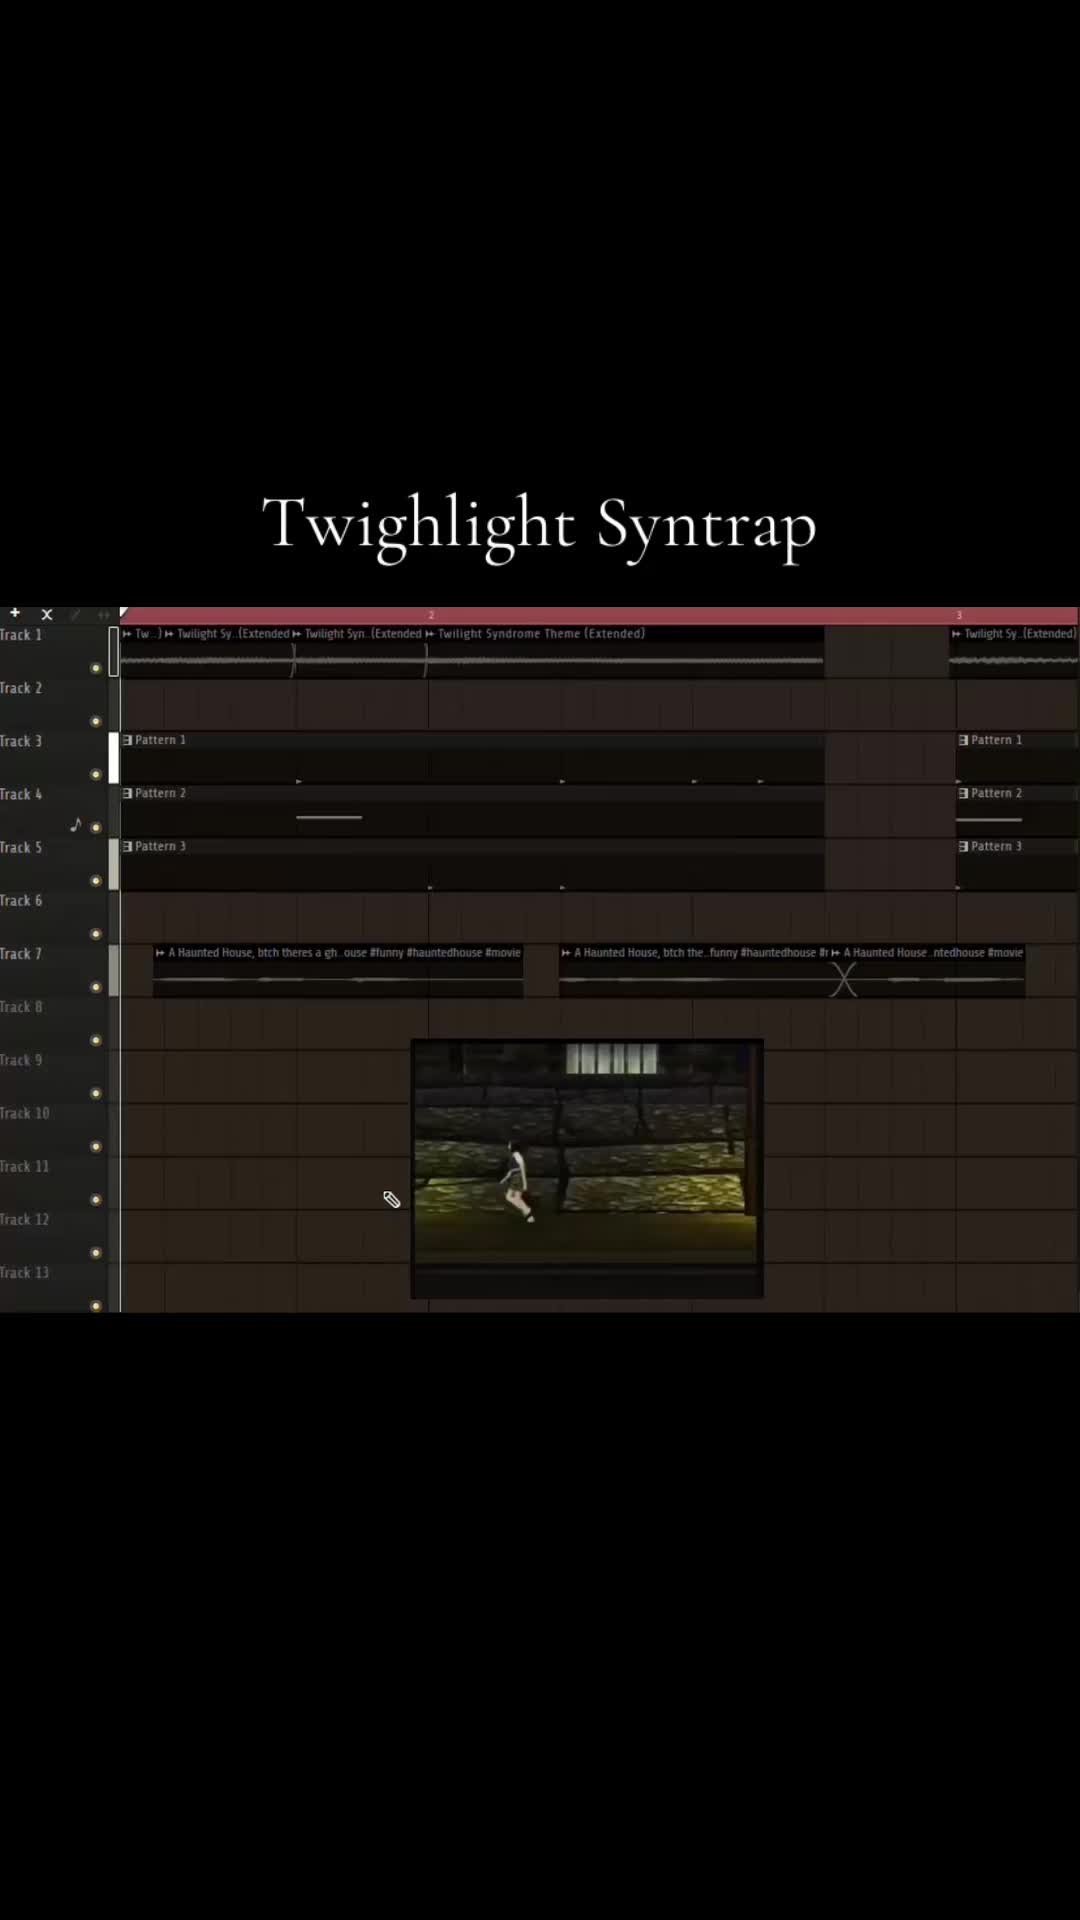Toggle the mute dot for Track 3
This screenshot has height=1920, width=1080.
click(x=96, y=774)
